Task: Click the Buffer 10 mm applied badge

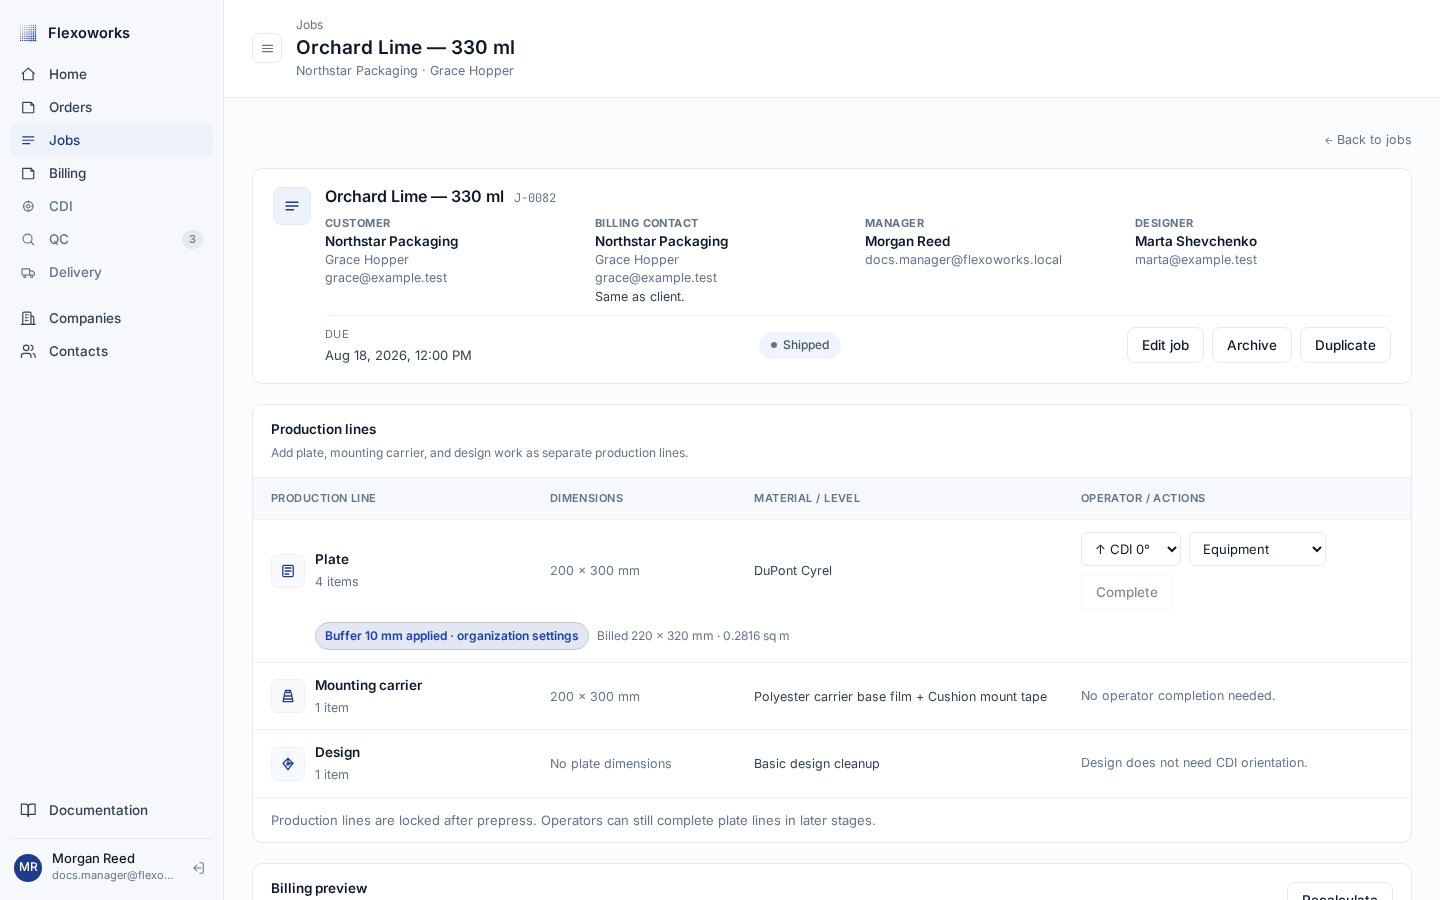Action: tap(452, 636)
